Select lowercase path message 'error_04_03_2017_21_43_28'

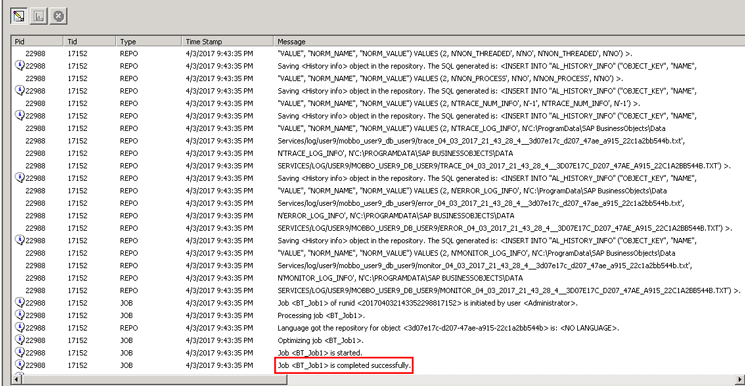(481, 203)
